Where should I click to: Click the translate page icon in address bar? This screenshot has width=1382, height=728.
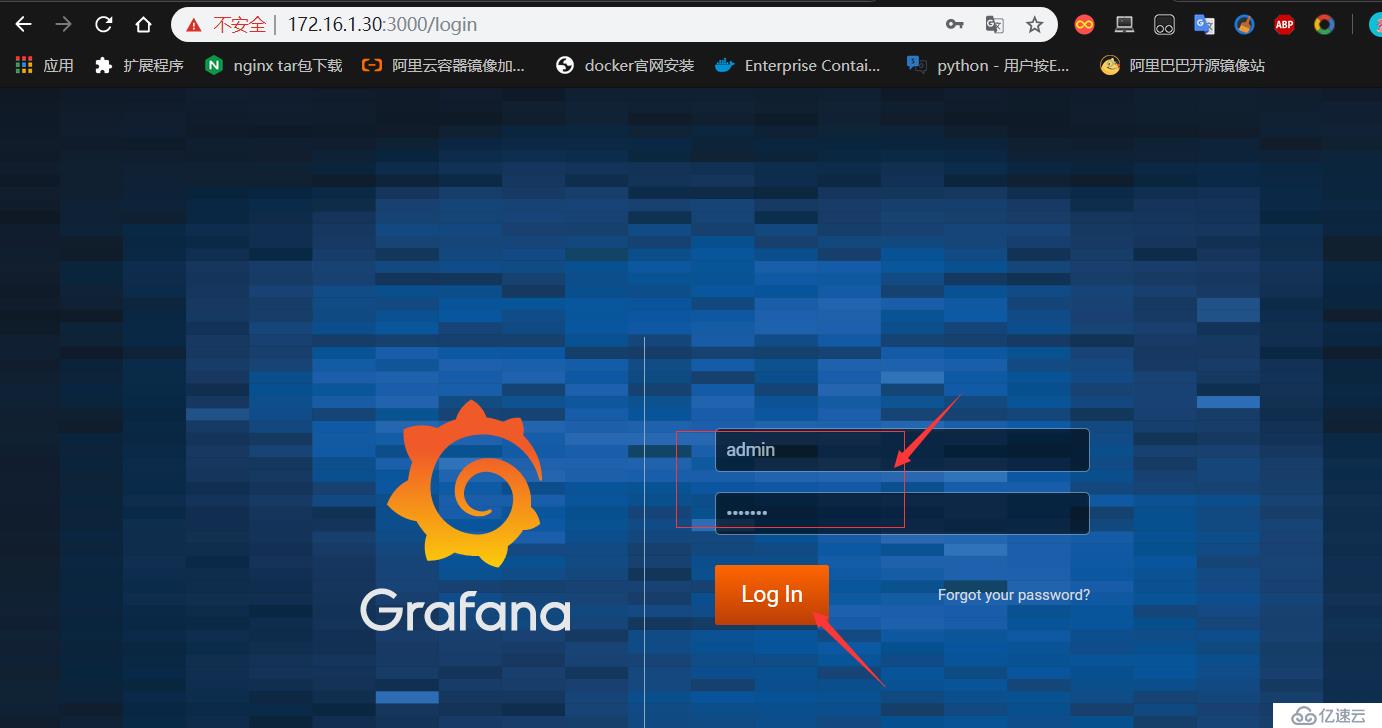click(994, 24)
